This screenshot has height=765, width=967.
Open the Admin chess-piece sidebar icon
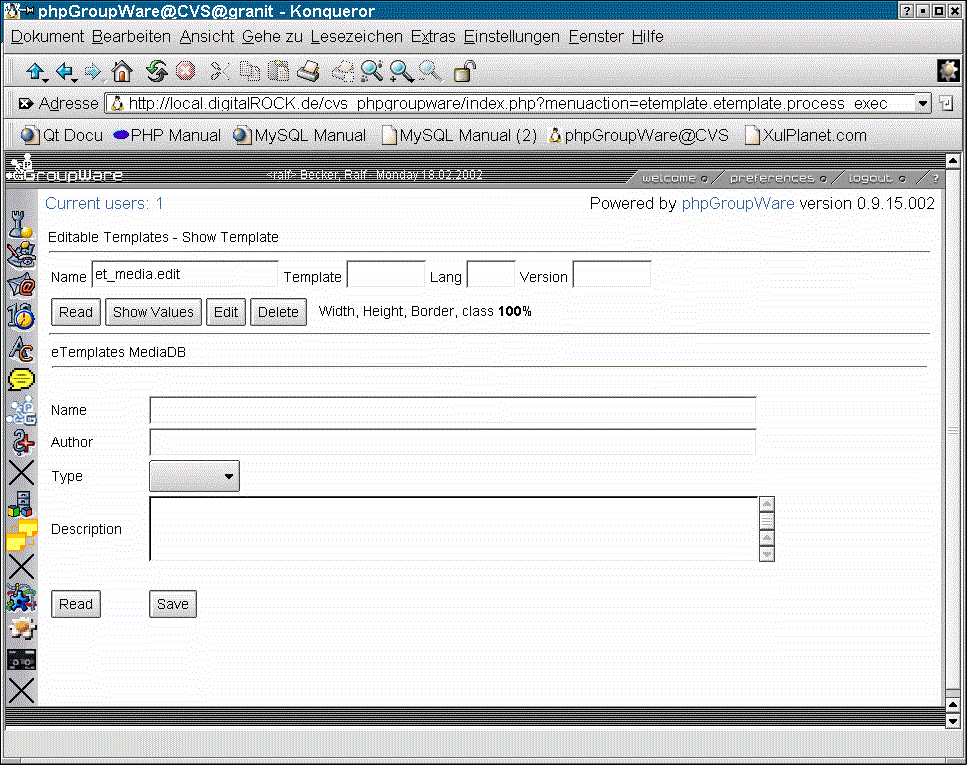click(21, 224)
